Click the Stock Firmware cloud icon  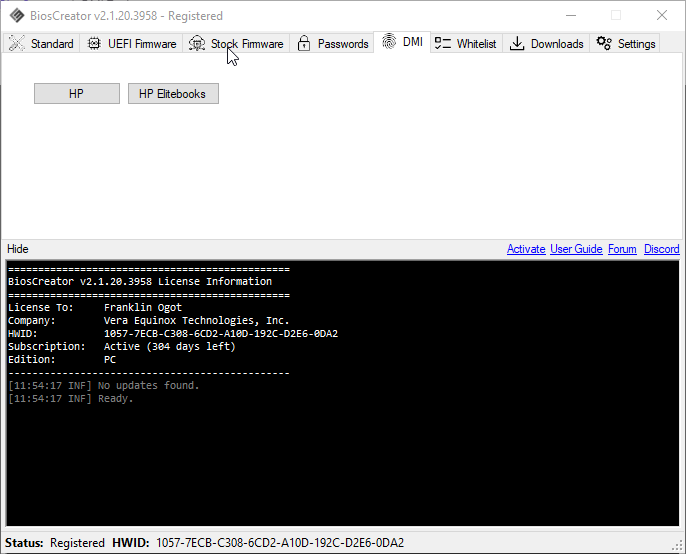[x=197, y=43]
